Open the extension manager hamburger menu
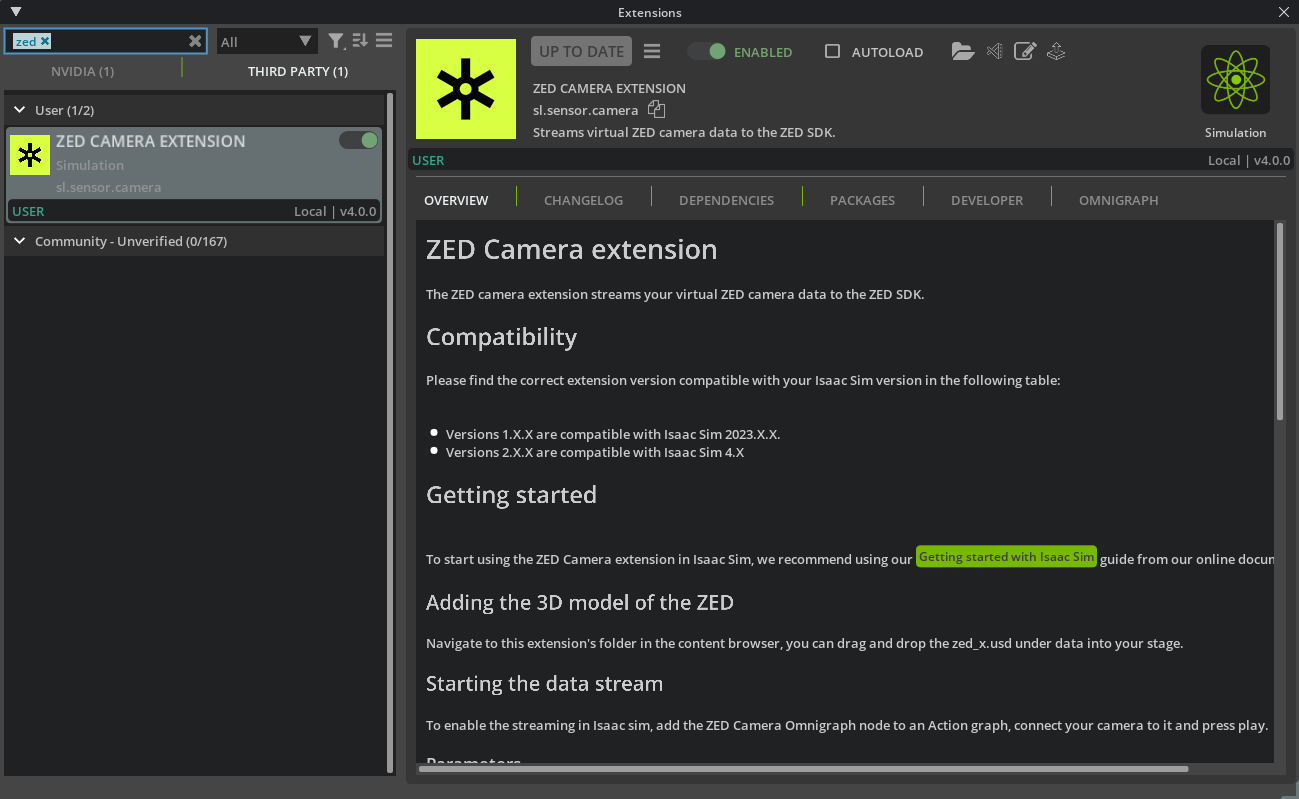 (384, 41)
